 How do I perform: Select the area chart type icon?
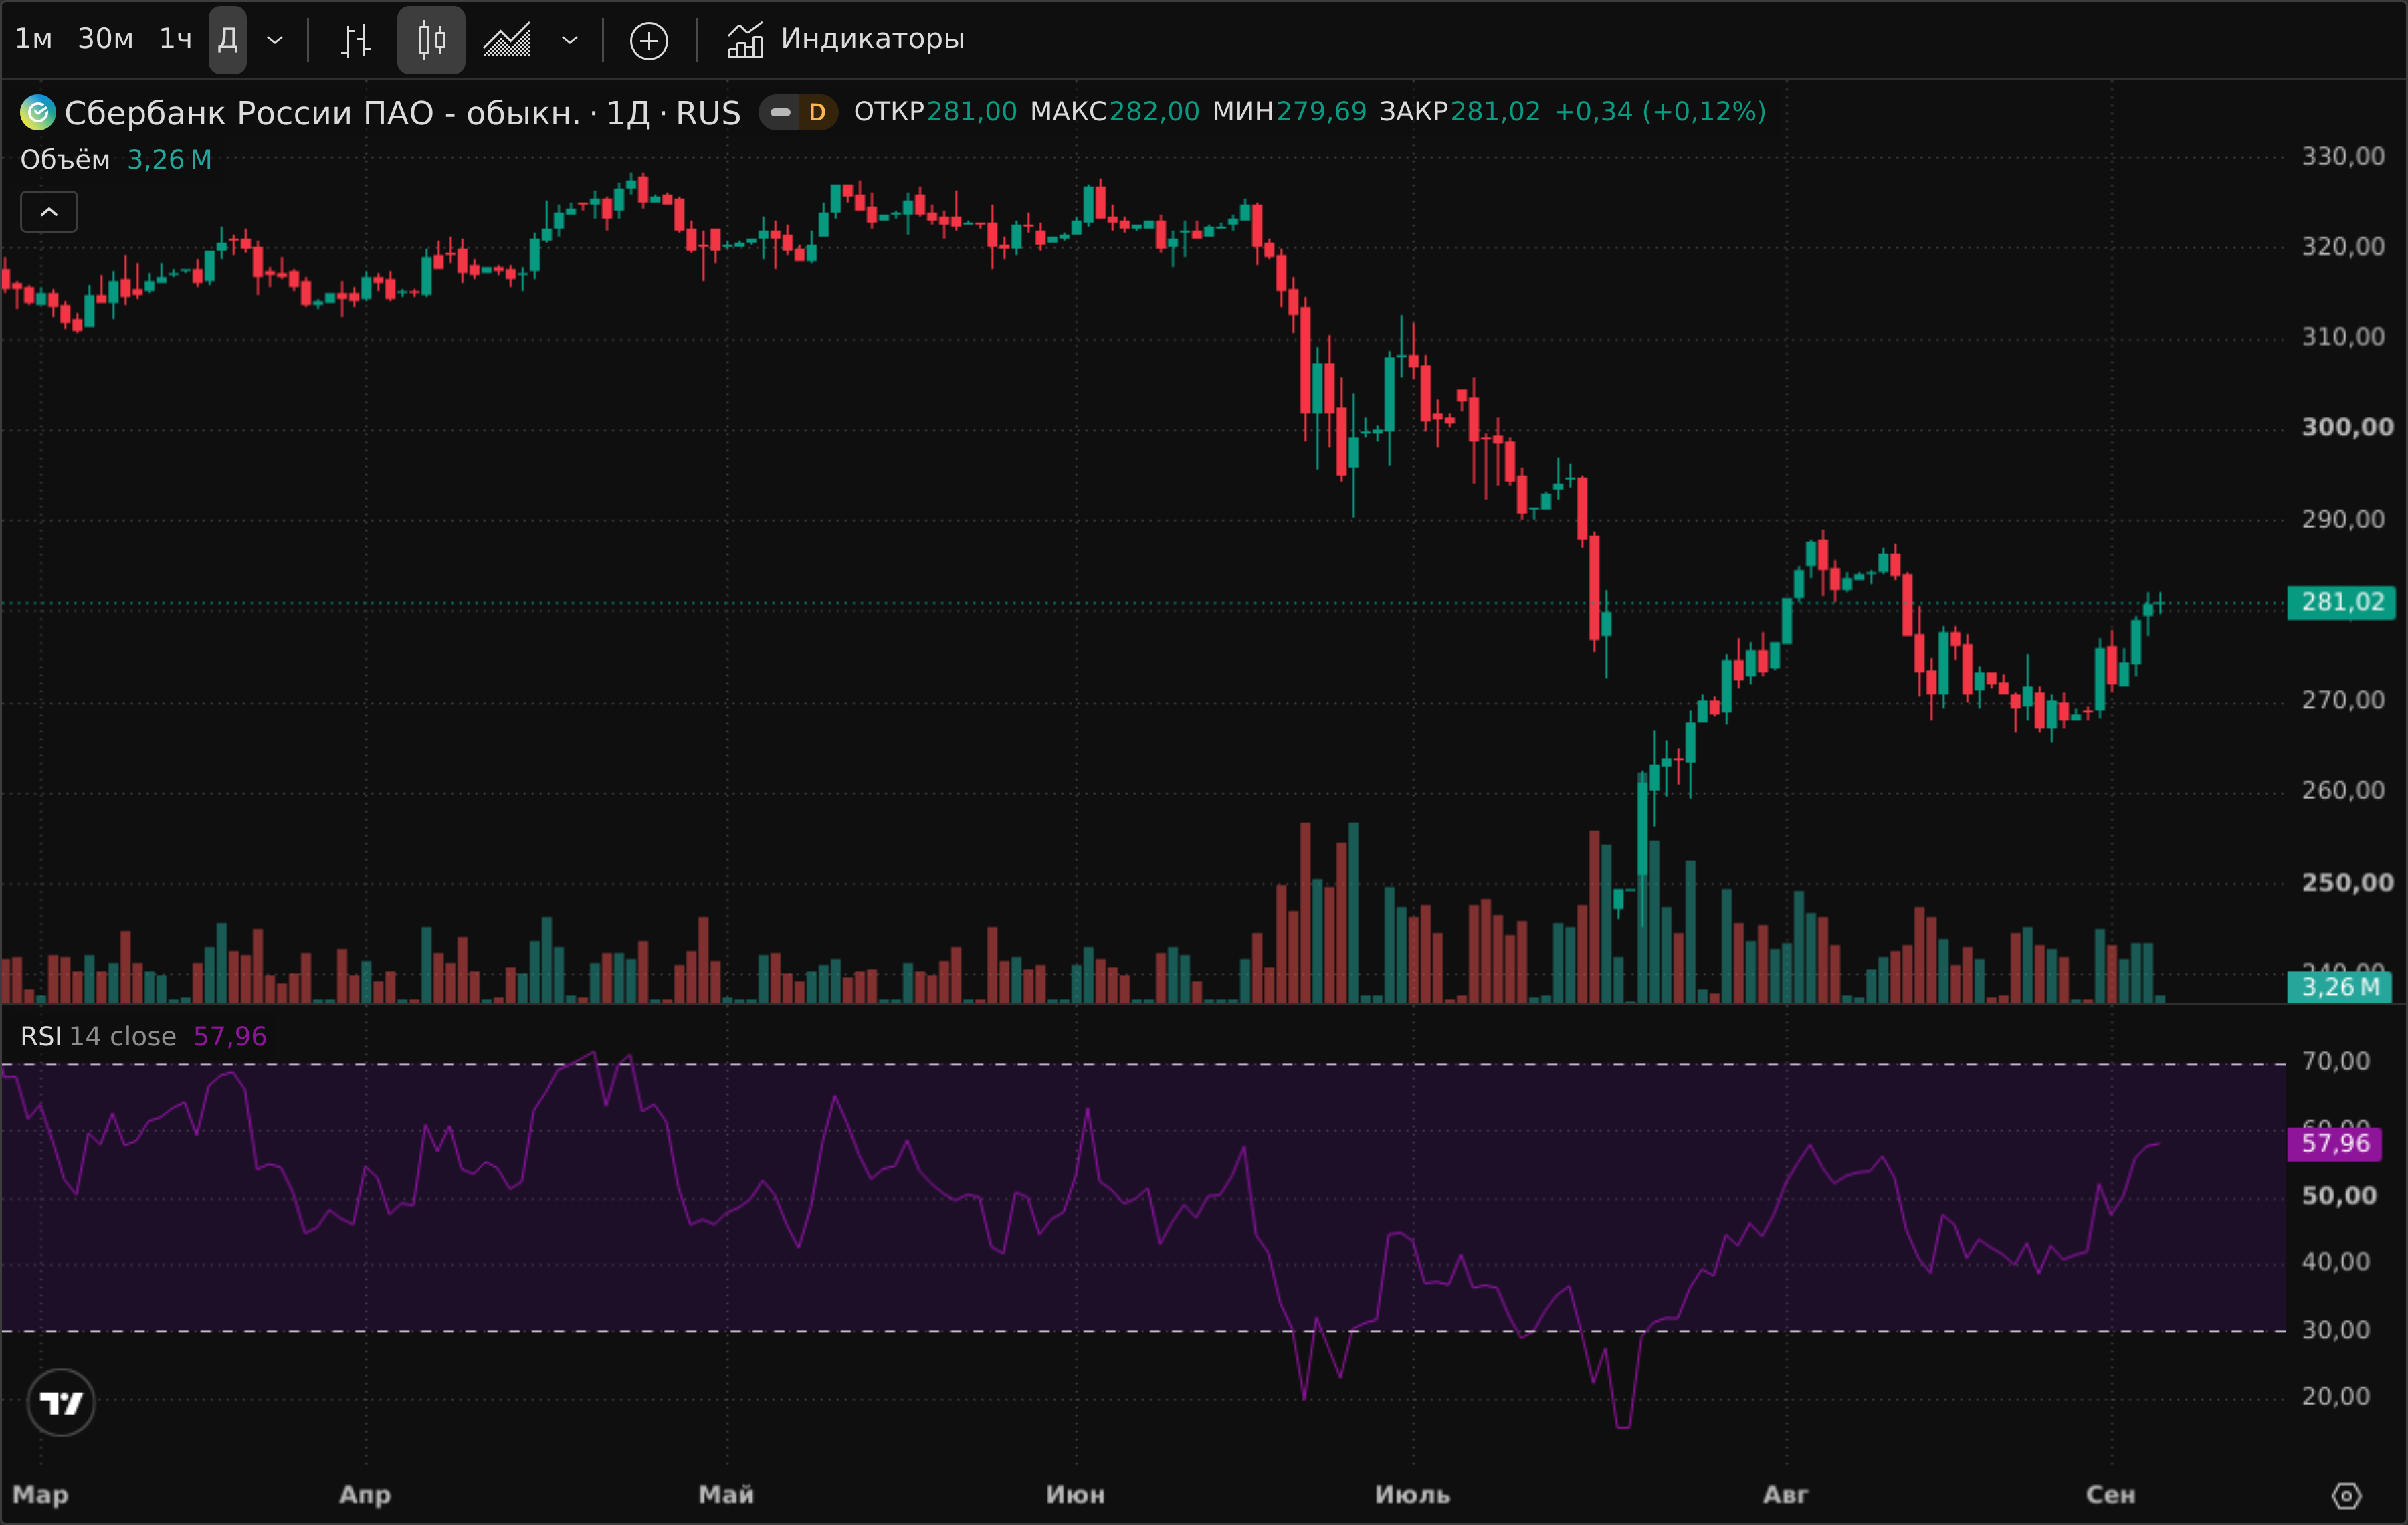coord(507,40)
